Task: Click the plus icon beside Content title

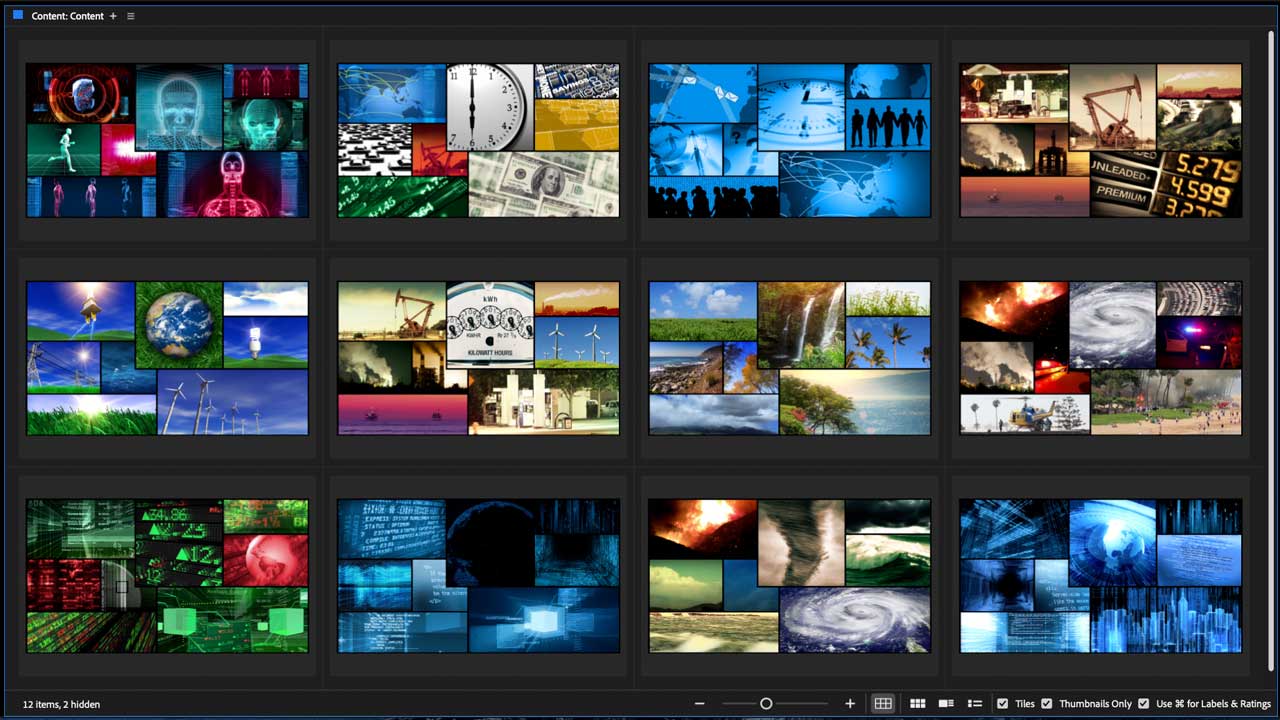Action: (113, 16)
